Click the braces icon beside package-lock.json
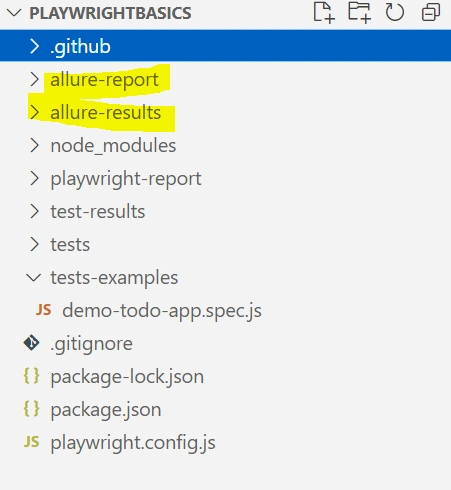Image resolution: width=451 pixels, height=490 pixels. pyautogui.click(x=31, y=376)
